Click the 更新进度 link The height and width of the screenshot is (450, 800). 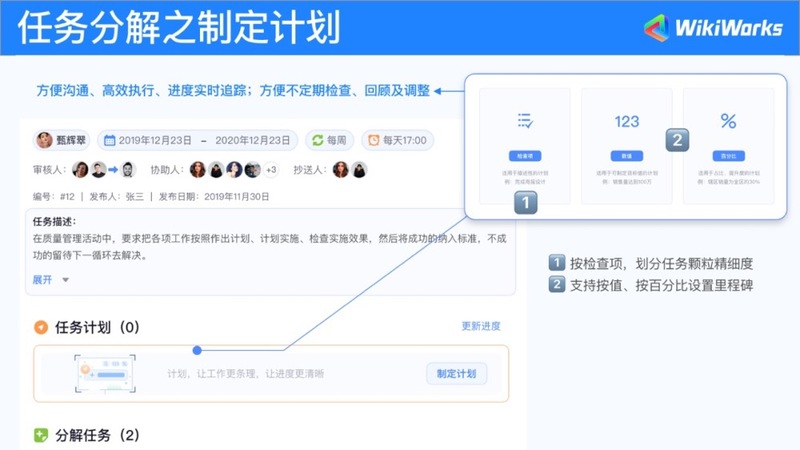point(480,326)
